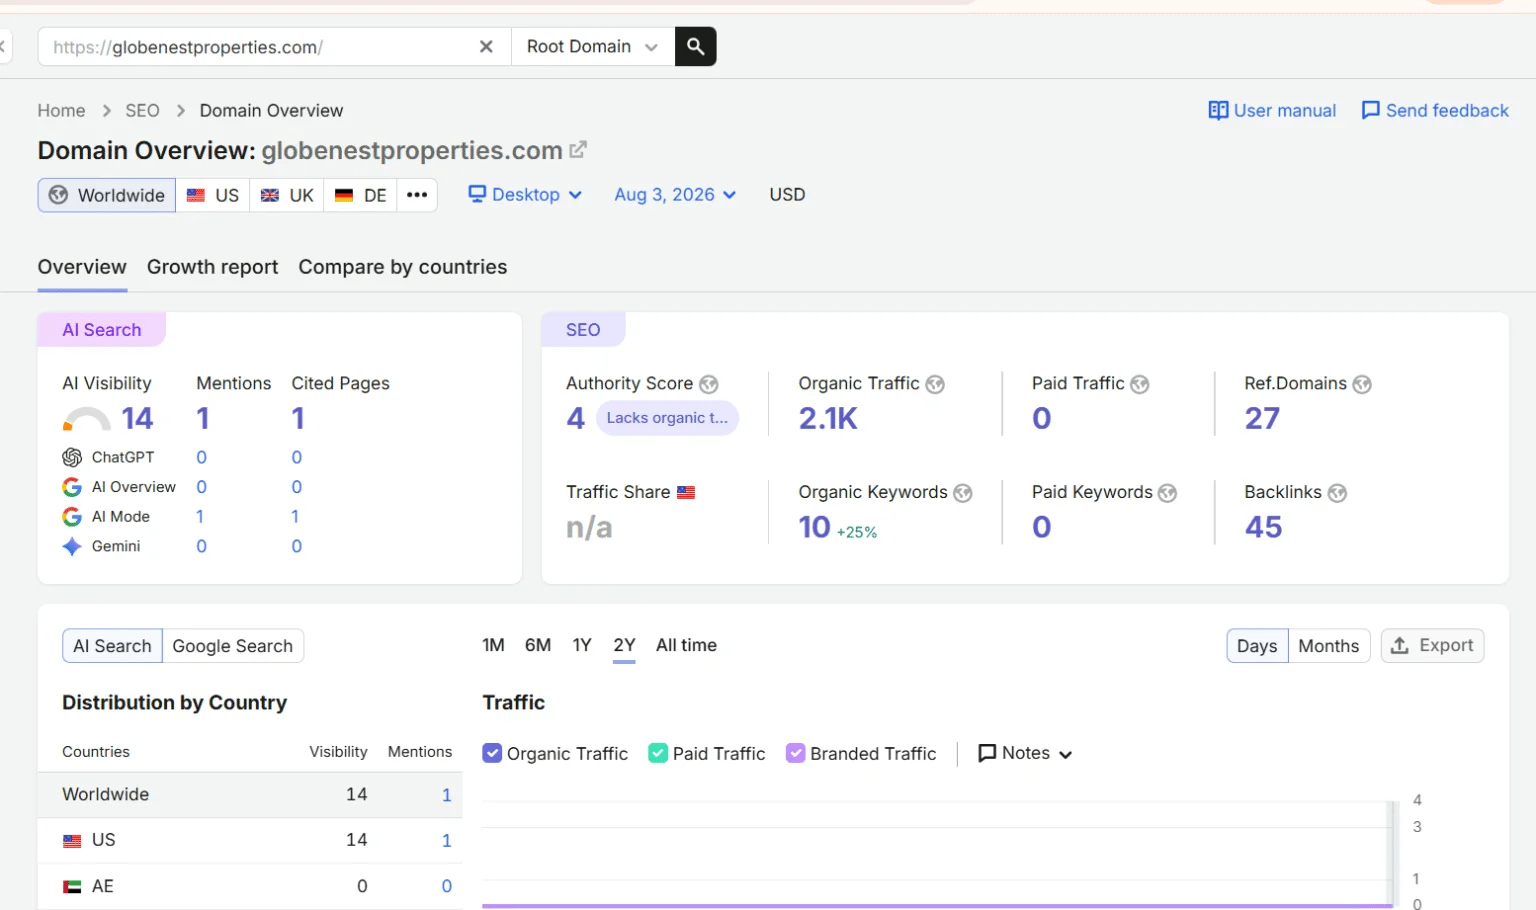Click the Authority Score globe icon
1536x910 pixels.
point(709,384)
